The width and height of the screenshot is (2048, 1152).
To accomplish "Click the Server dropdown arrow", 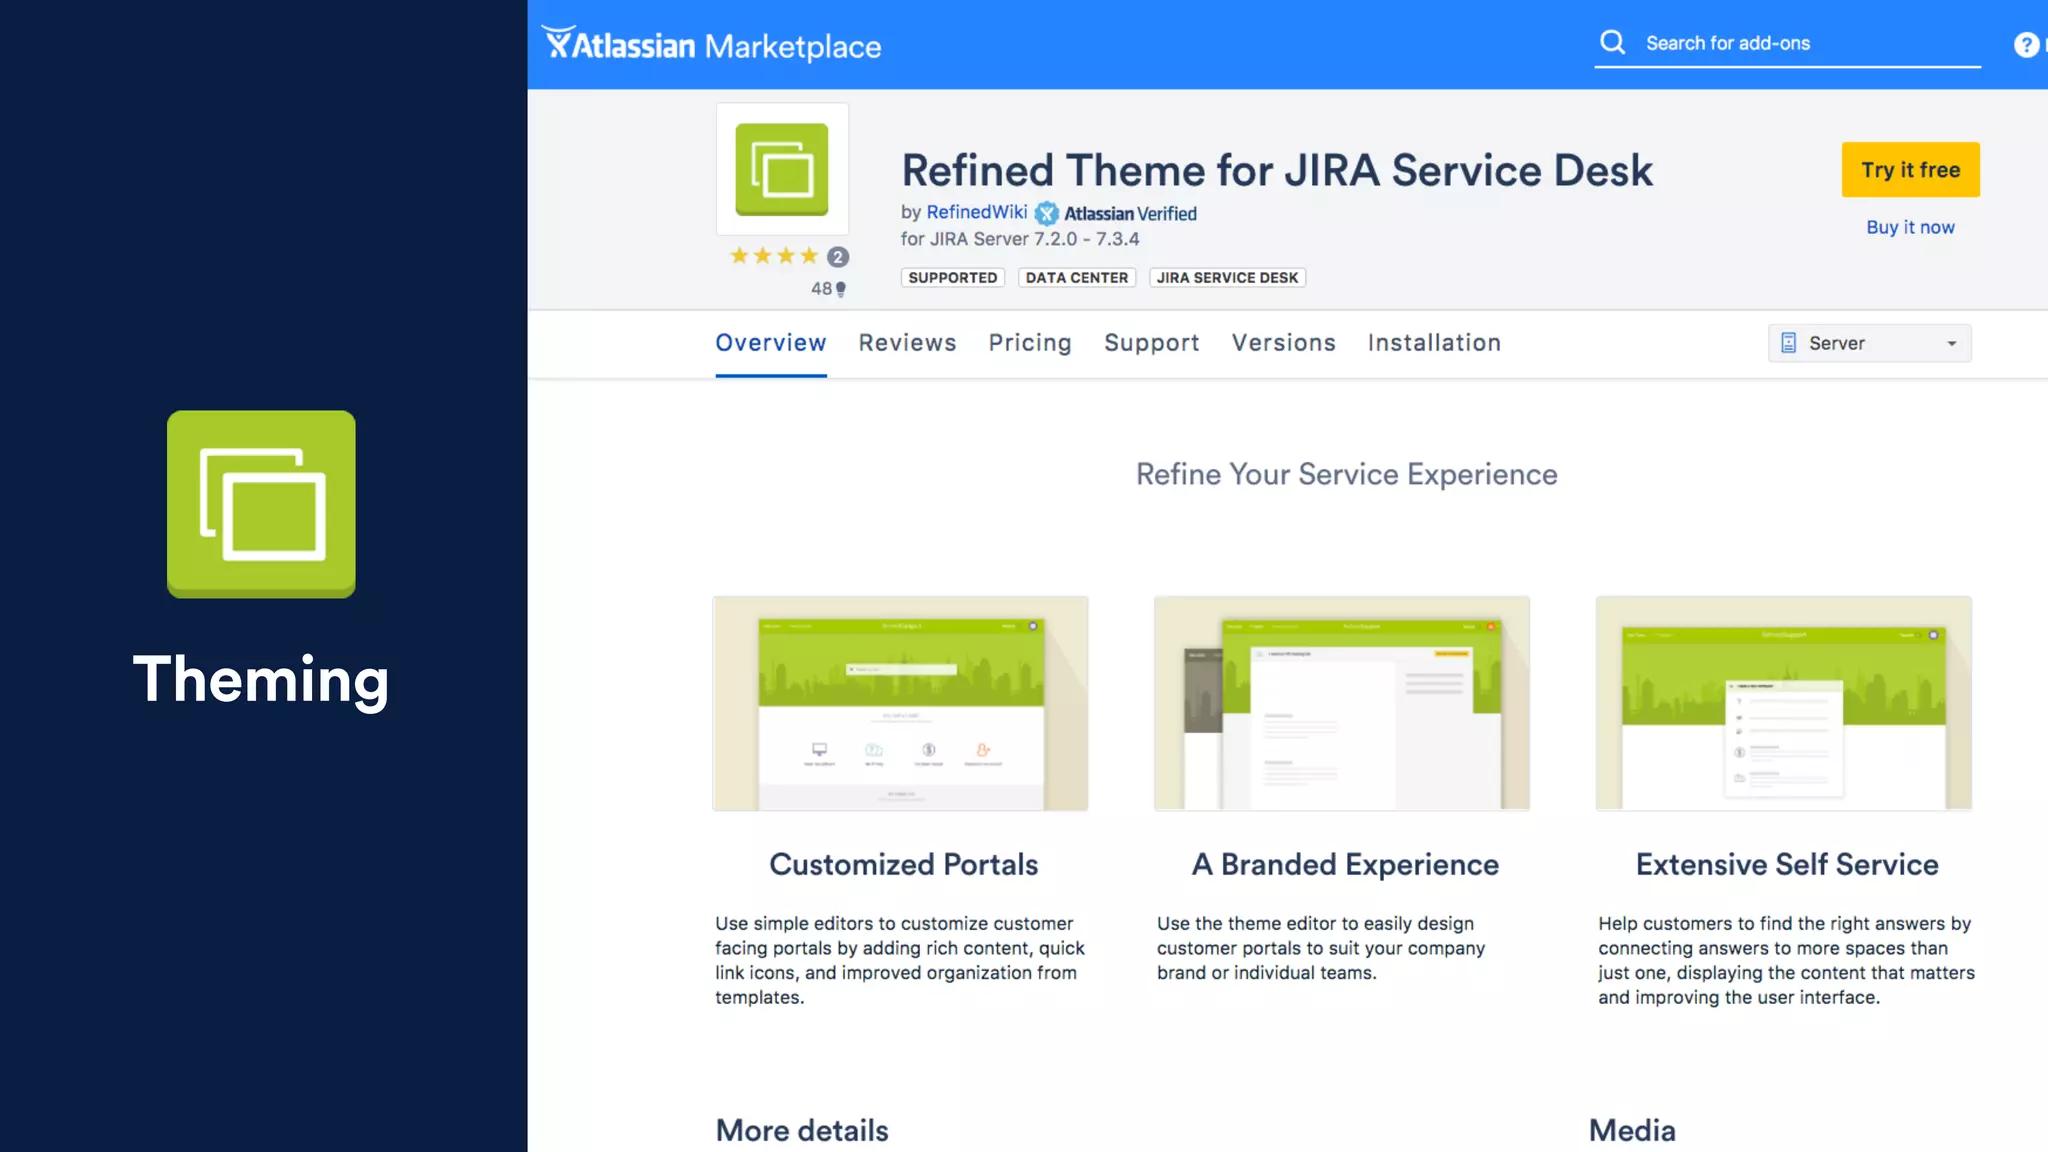I will [x=1951, y=343].
